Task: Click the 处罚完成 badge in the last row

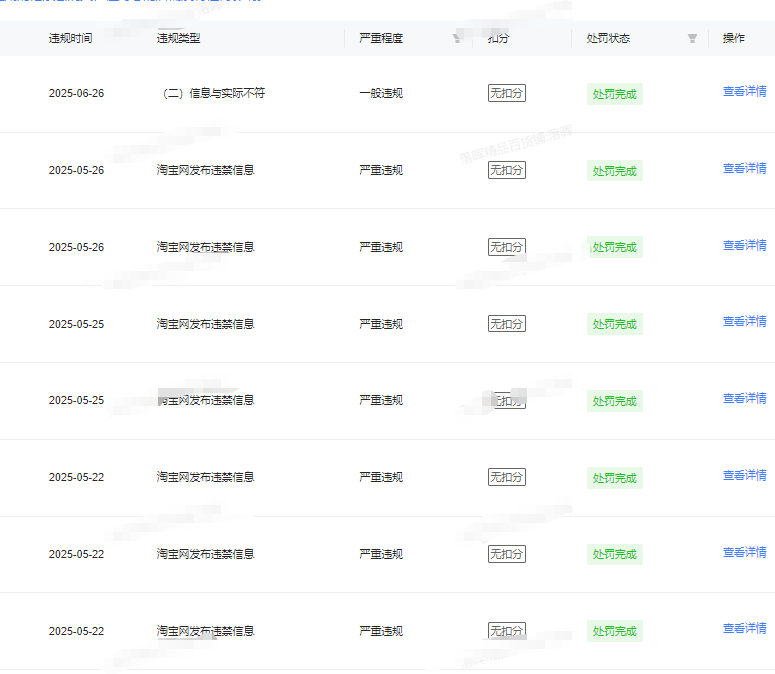Action: click(x=614, y=631)
